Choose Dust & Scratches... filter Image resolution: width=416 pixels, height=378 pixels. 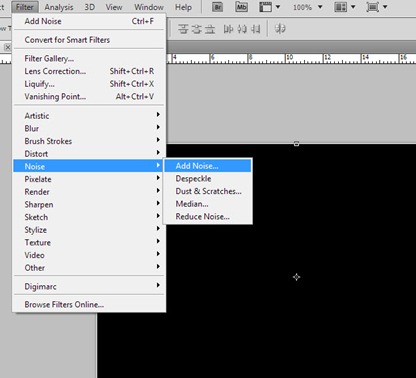point(208,191)
